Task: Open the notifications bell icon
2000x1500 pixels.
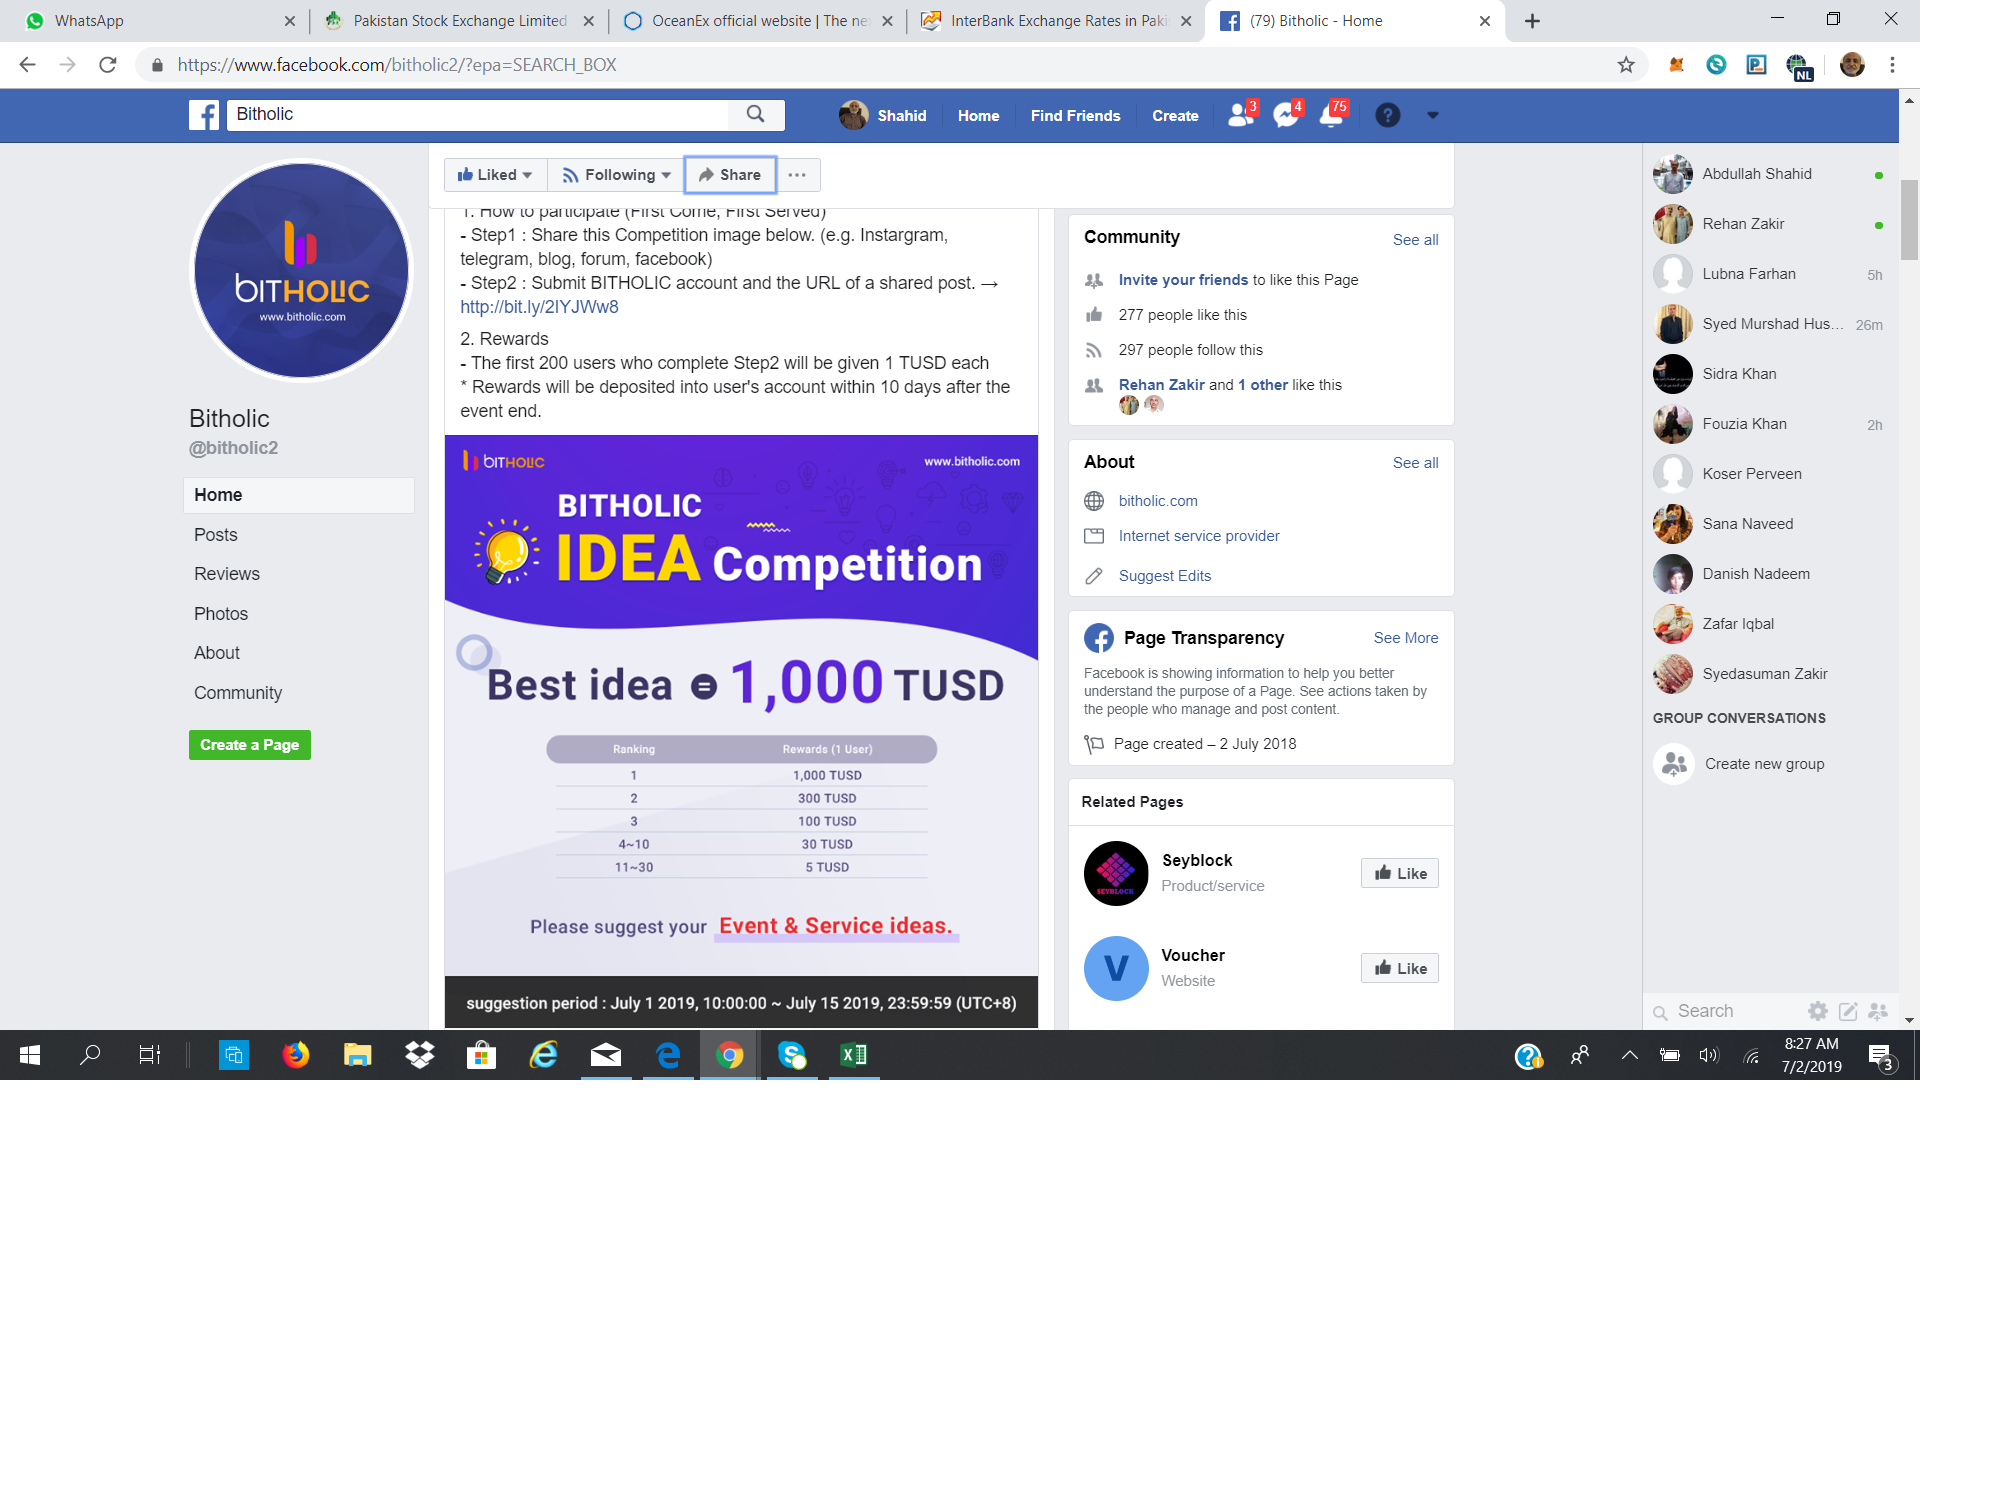Action: coord(1331,115)
